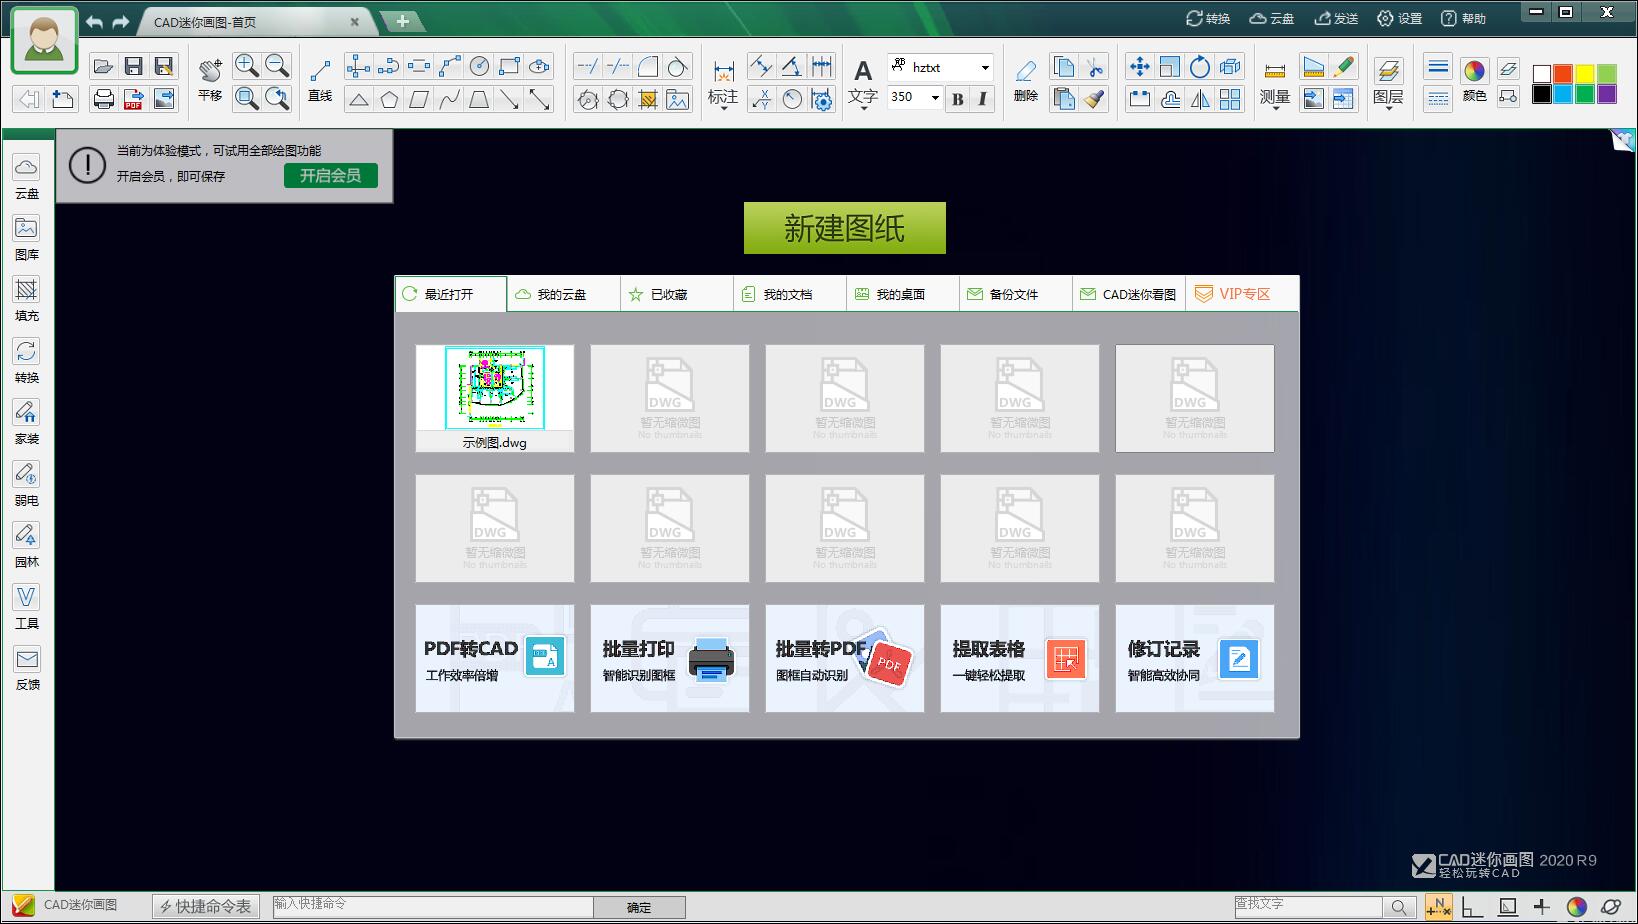Viewport: 1638px width, 924px height.
Task: Click the Insert image tool icon
Action: [678, 98]
